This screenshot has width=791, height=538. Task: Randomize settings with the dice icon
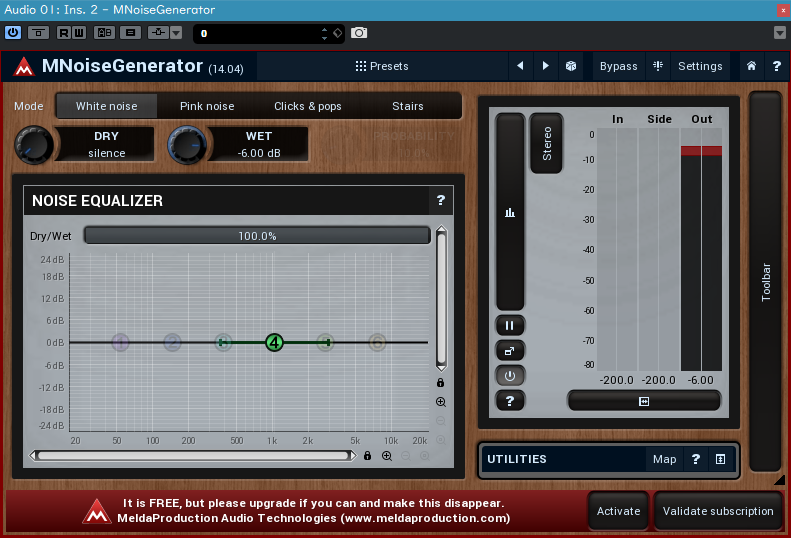click(571, 66)
